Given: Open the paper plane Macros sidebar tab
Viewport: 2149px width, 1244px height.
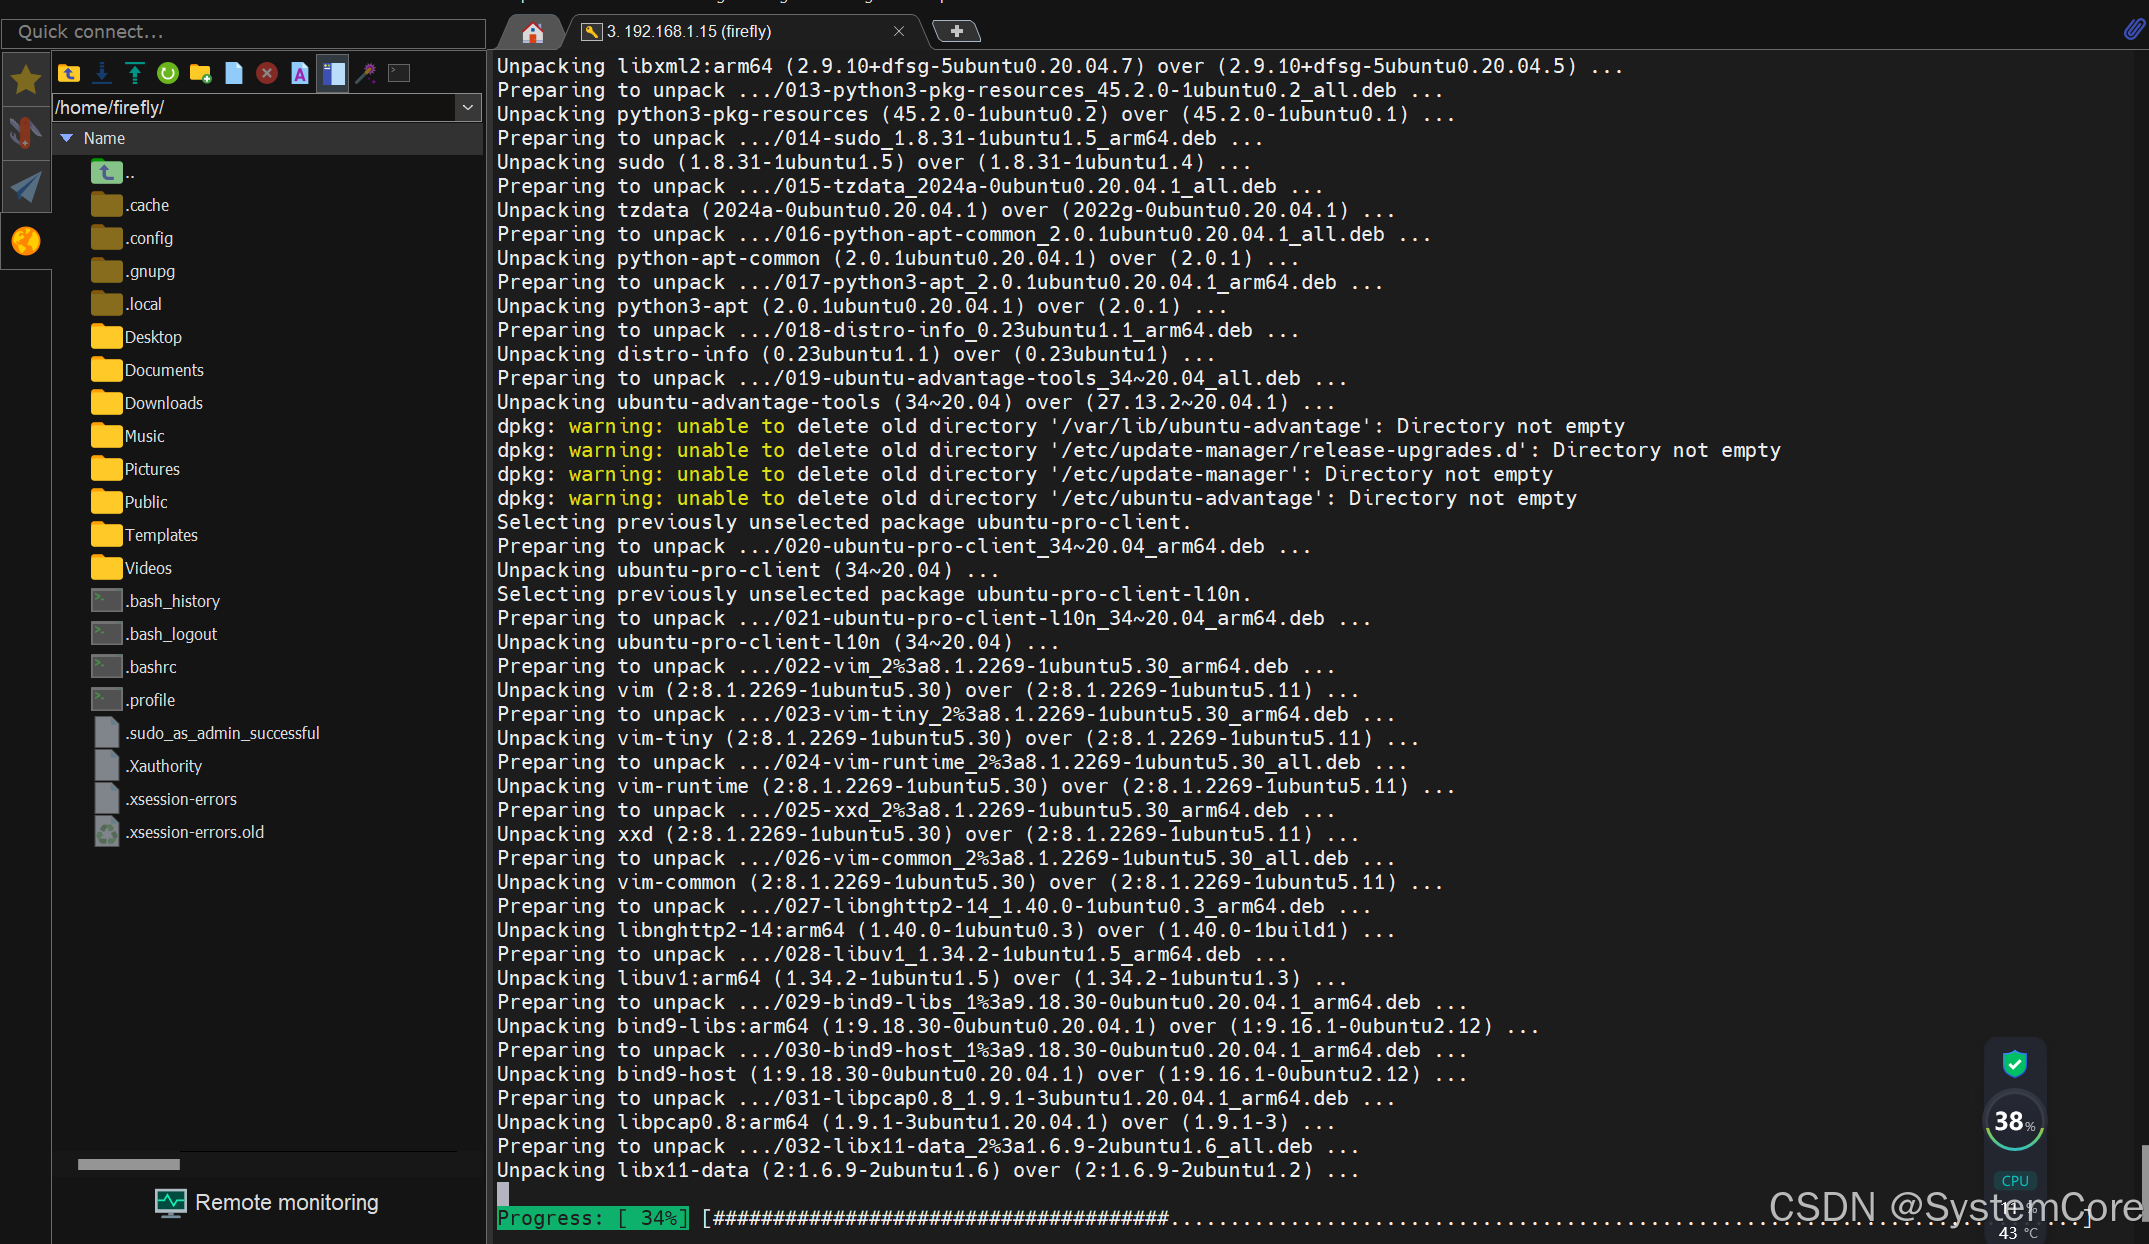Looking at the screenshot, I should point(25,187).
